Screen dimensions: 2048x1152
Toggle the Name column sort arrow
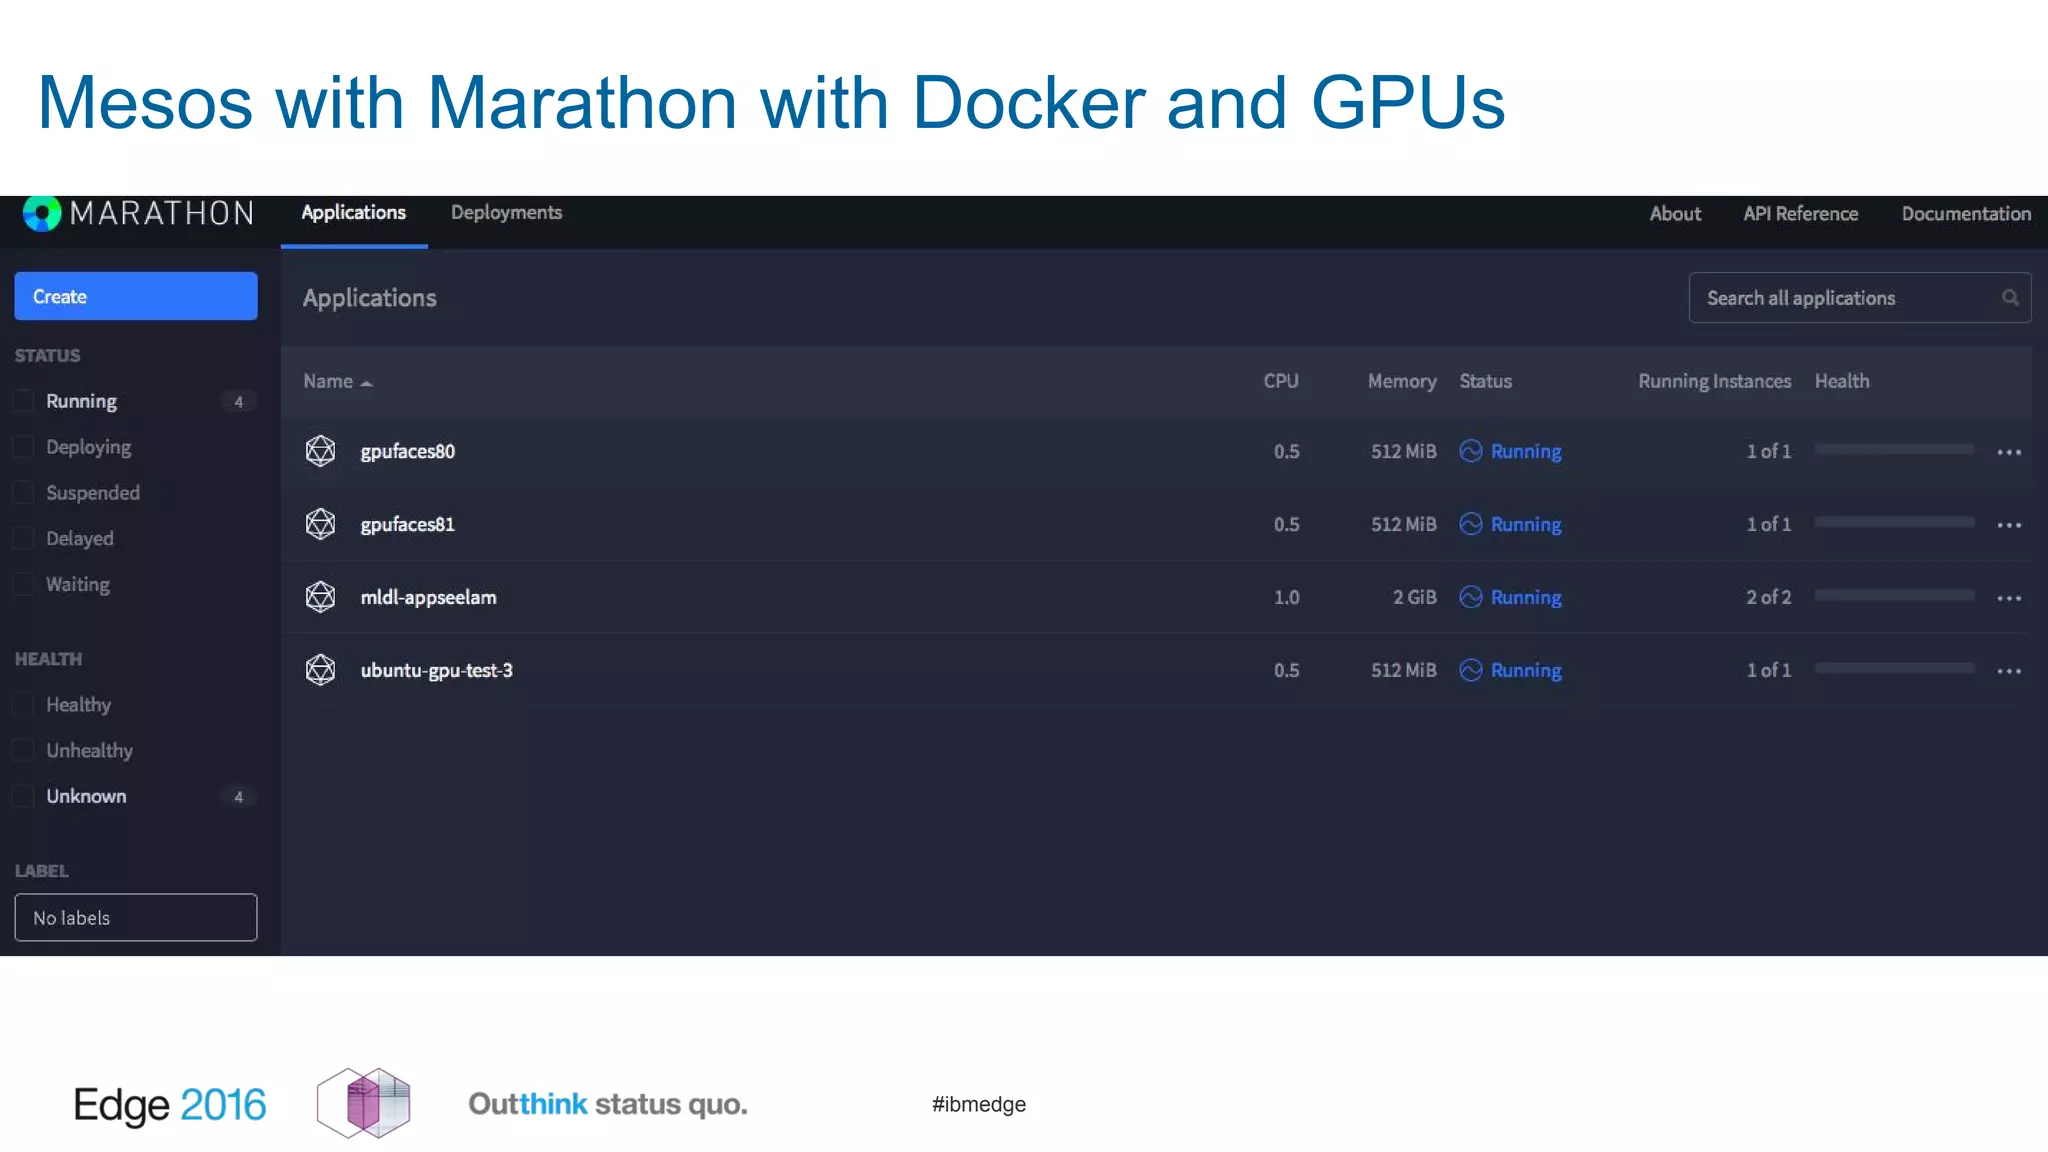pos(367,383)
